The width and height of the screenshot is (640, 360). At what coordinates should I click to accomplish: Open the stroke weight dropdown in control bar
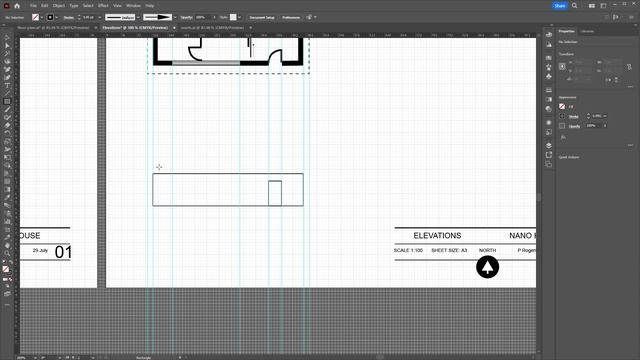click(100, 18)
